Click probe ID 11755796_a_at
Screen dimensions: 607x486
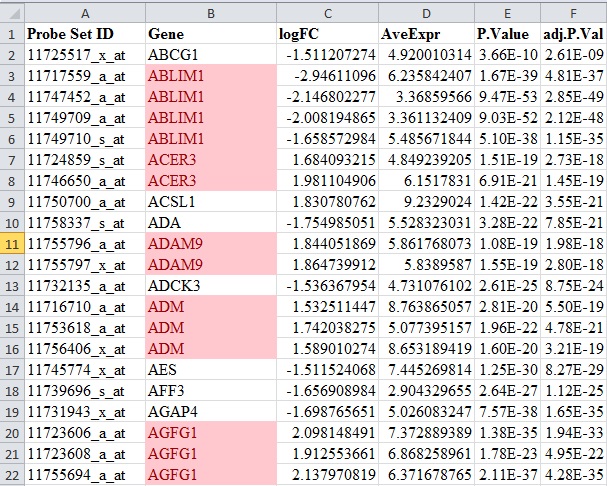coord(85,244)
